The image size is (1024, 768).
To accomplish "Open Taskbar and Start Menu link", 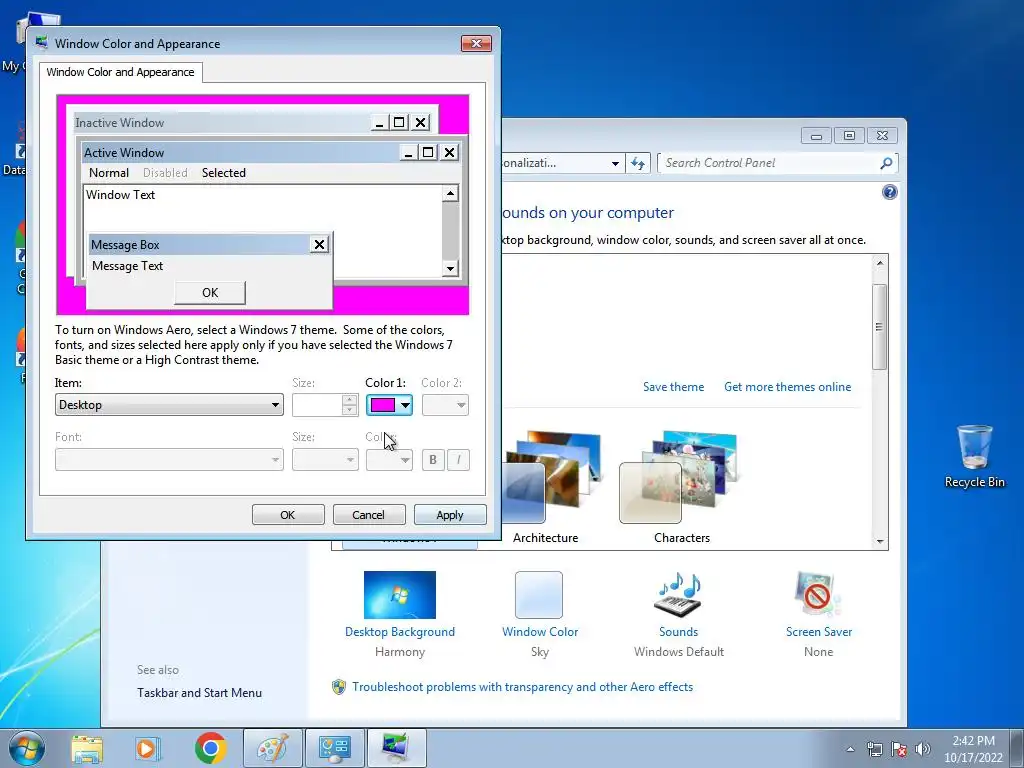I will click(x=199, y=693).
